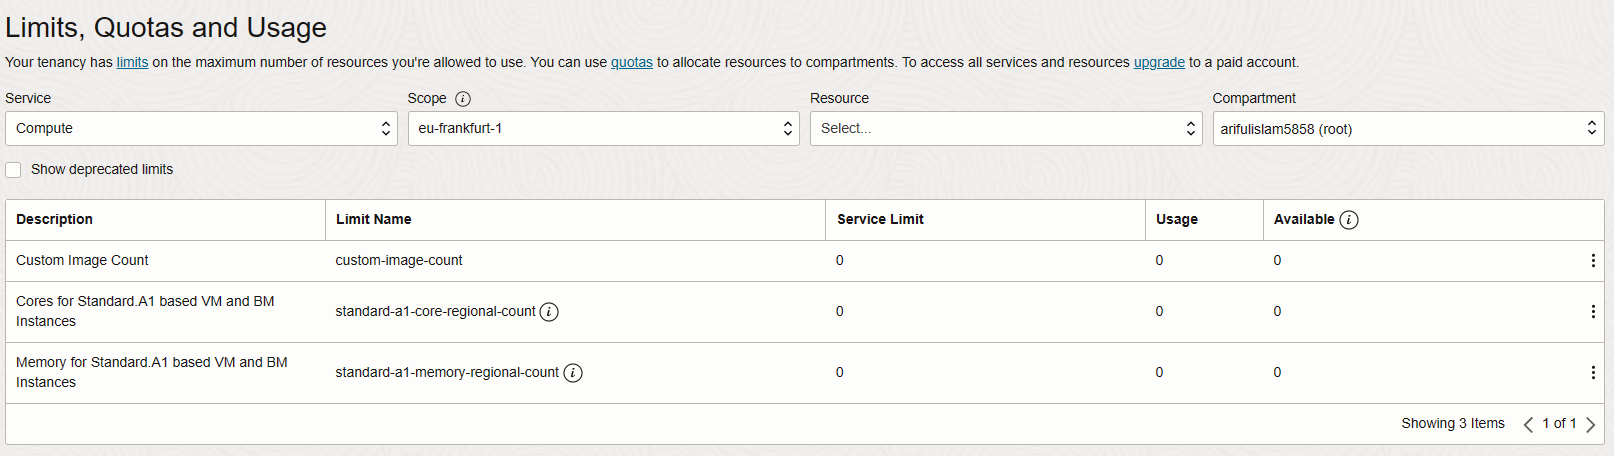1614x456 pixels.
Task: Follow the quotas link
Action: point(632,62)
